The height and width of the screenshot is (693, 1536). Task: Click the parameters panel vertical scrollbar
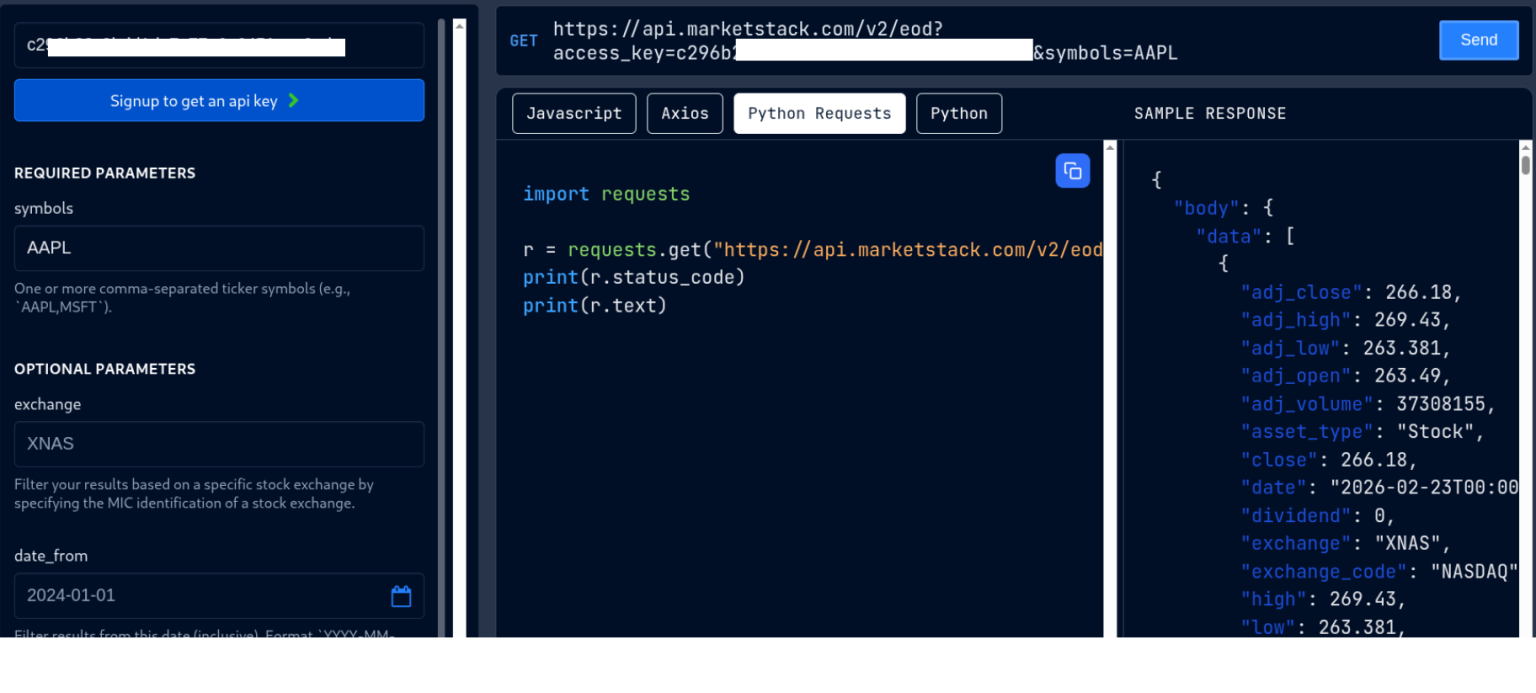click(442, 328)
